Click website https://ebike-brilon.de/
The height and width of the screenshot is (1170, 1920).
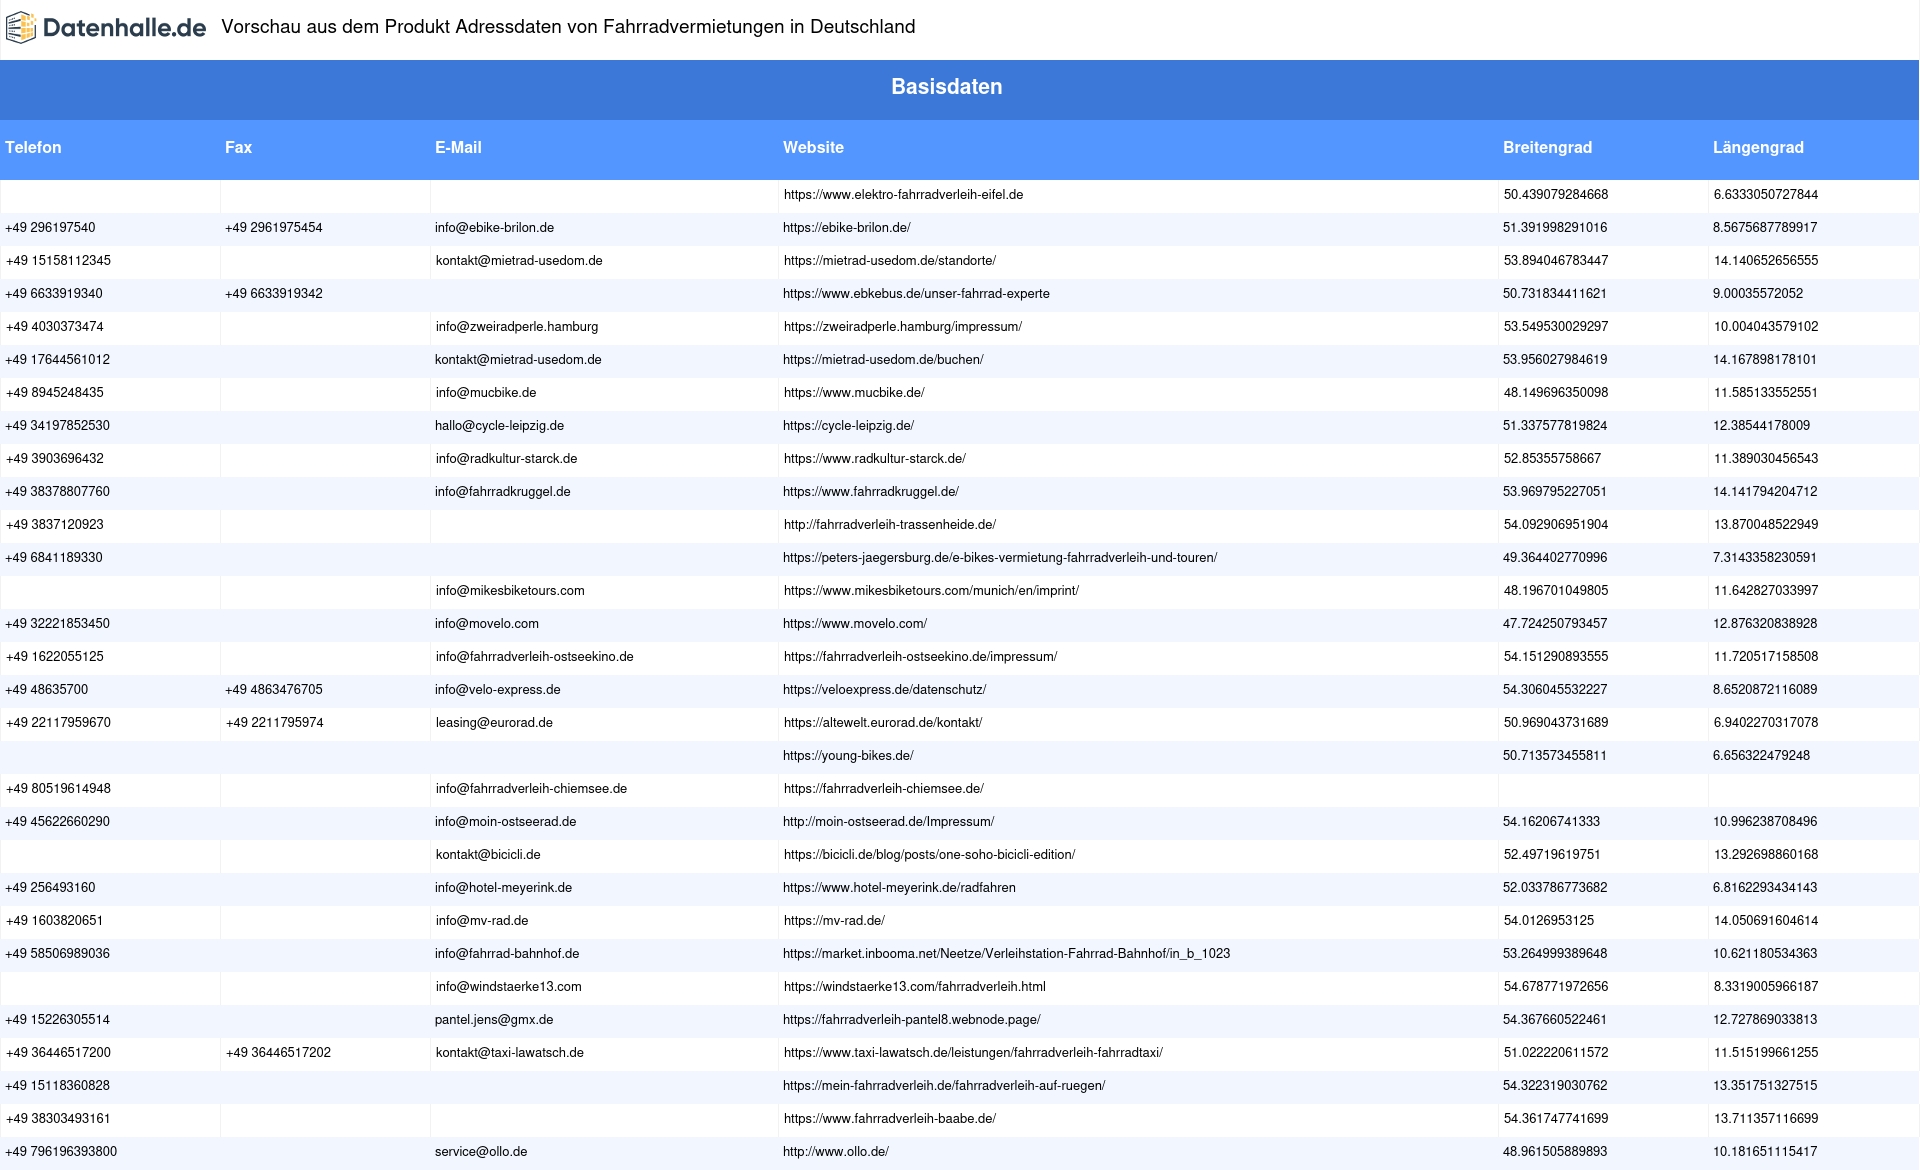click(846, 228)
